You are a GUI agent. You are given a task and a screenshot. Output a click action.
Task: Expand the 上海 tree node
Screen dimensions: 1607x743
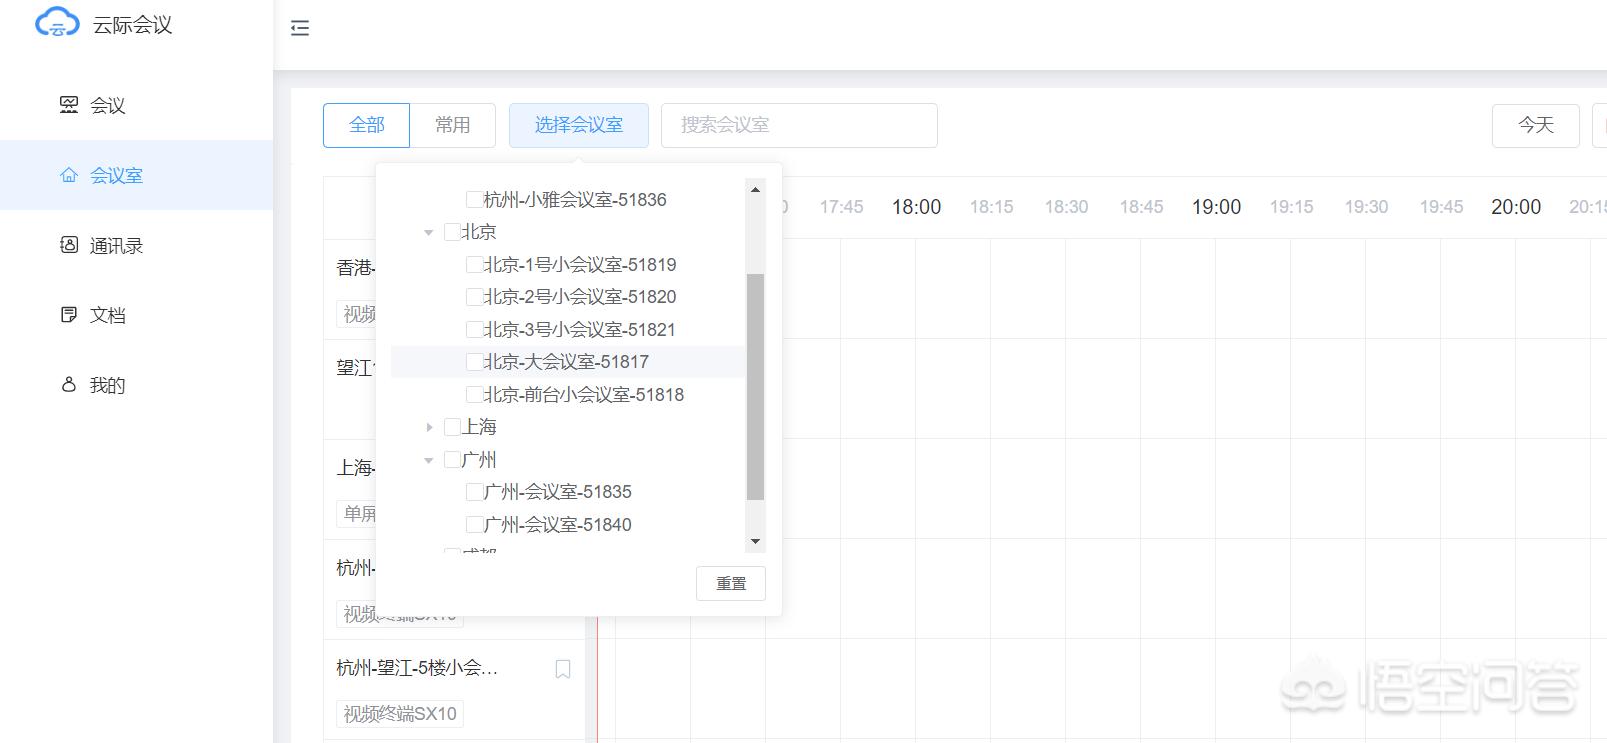(x=429, y=427)
